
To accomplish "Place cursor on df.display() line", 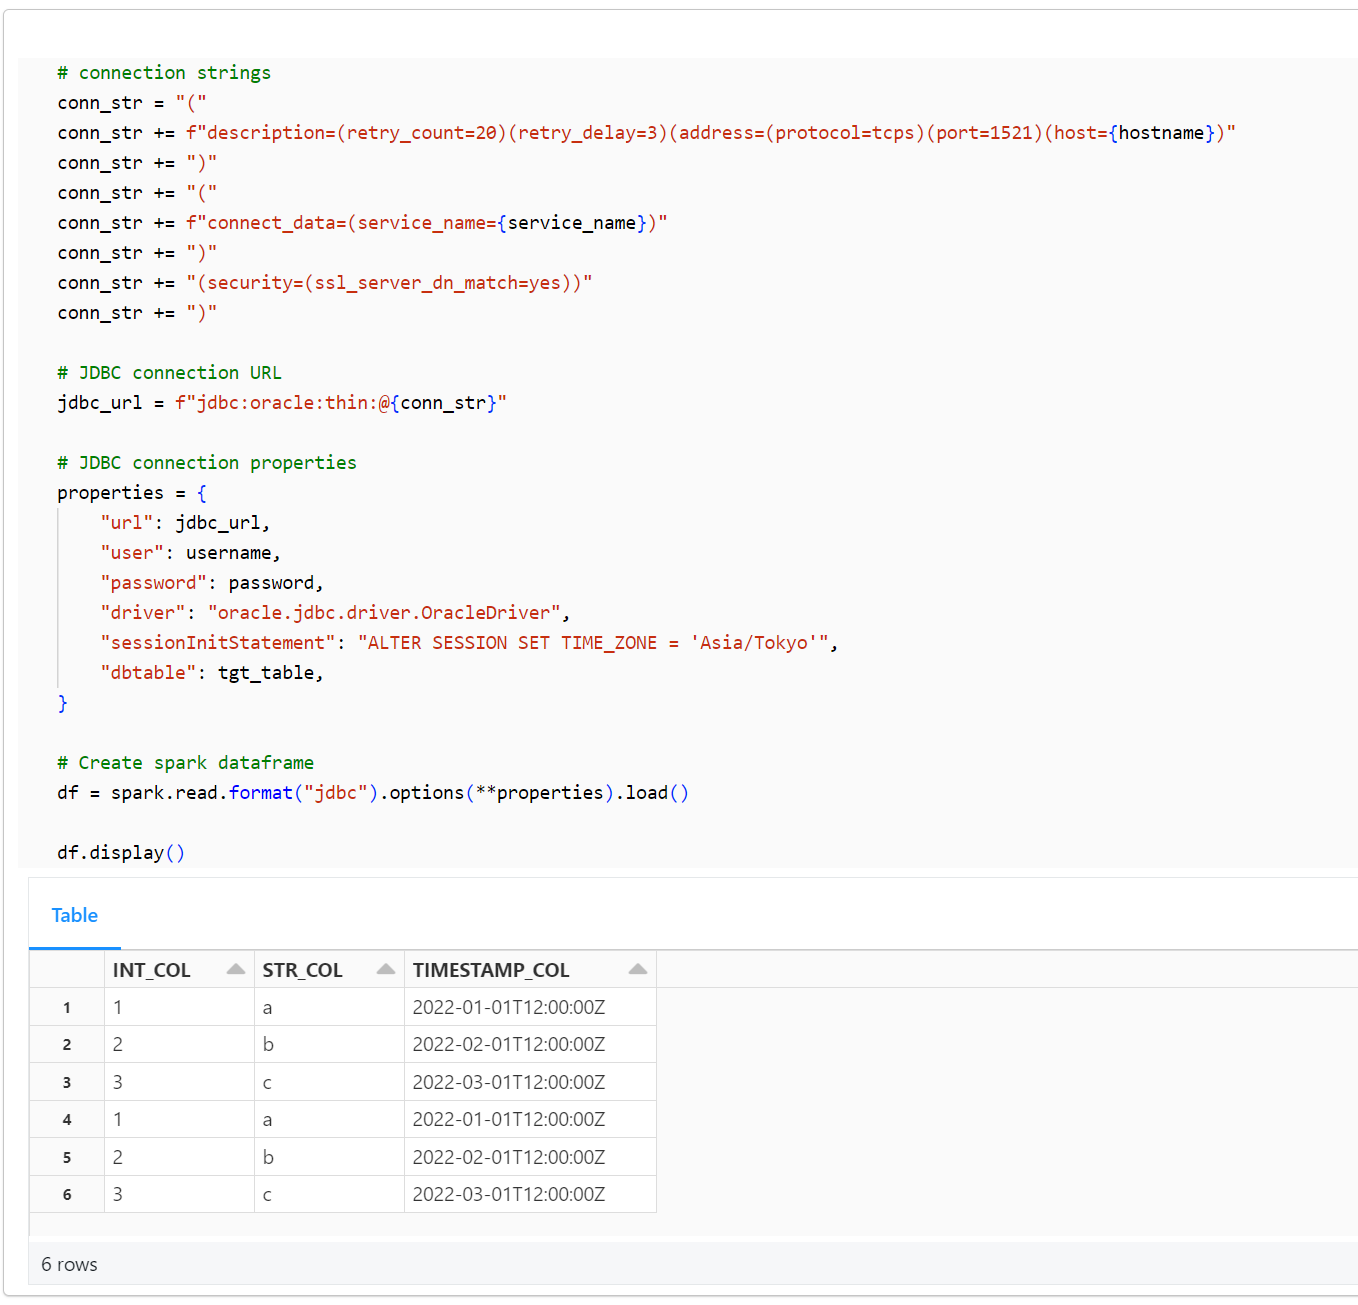I will pyautogui.click(x=121, y=853).
